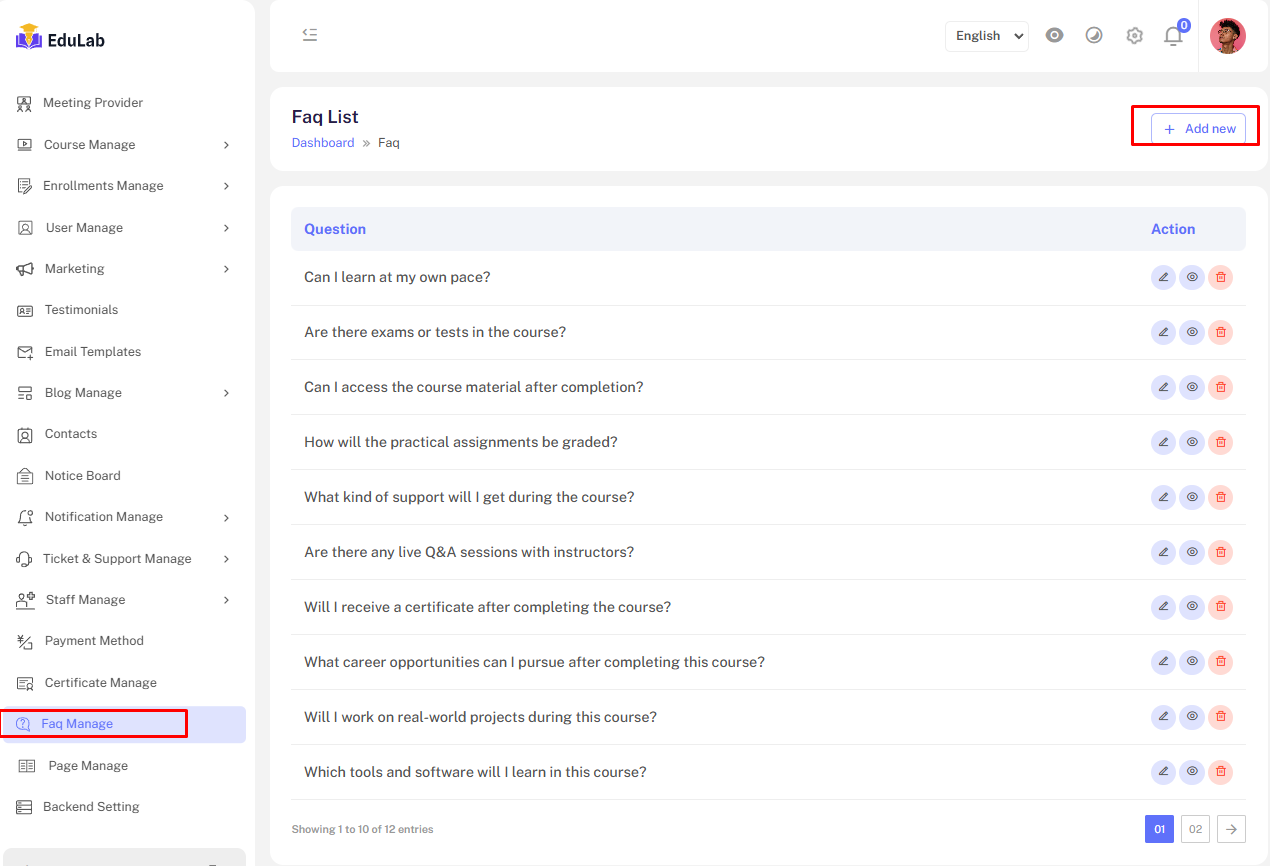The height and width of the screenshot is (866, 1270).
Task: Follow the Dashboard breadcrumb link
Action: coord(322,143)
